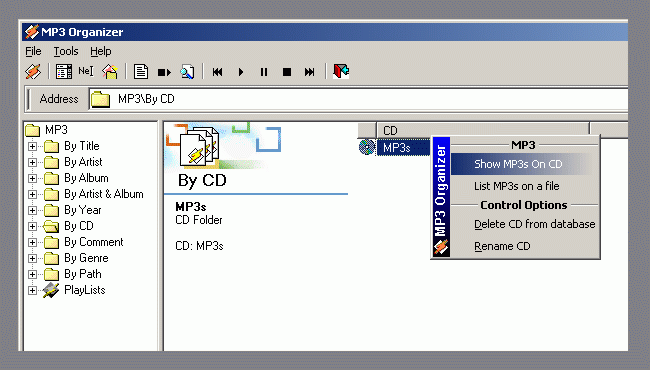650x370 pixels.
Task: Expand the By CD folder
Action: click(x=32, y=227)
